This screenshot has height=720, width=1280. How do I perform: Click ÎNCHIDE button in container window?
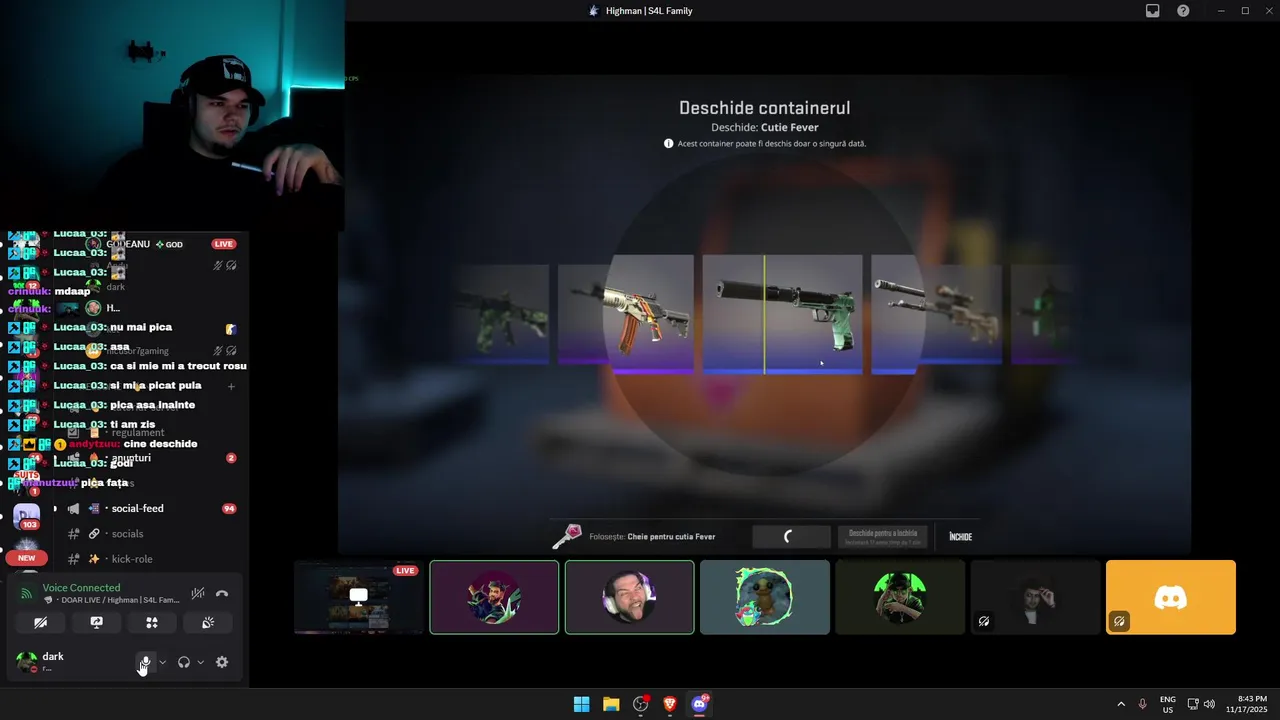pos(960,537)
